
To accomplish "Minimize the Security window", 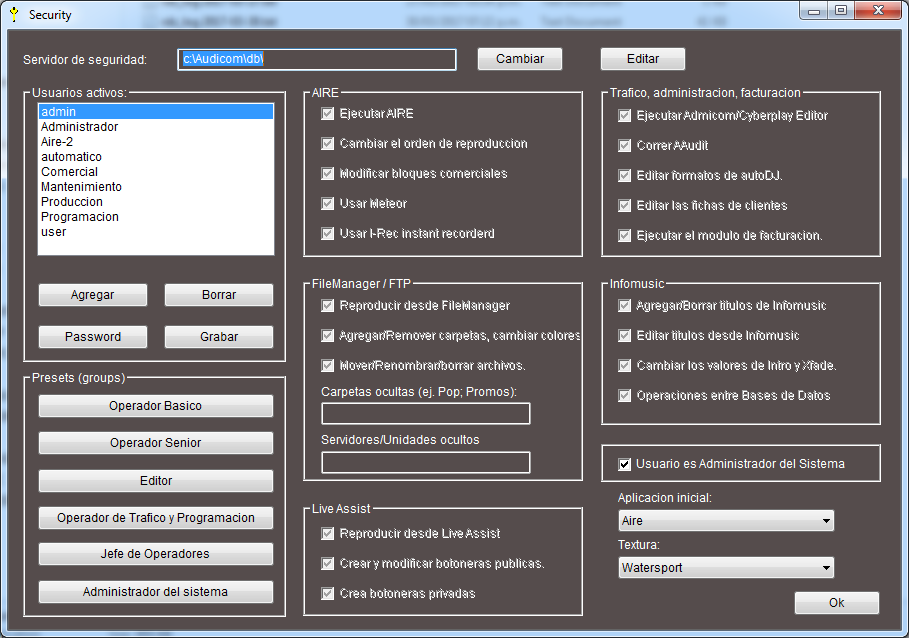I will coord(814,10).
